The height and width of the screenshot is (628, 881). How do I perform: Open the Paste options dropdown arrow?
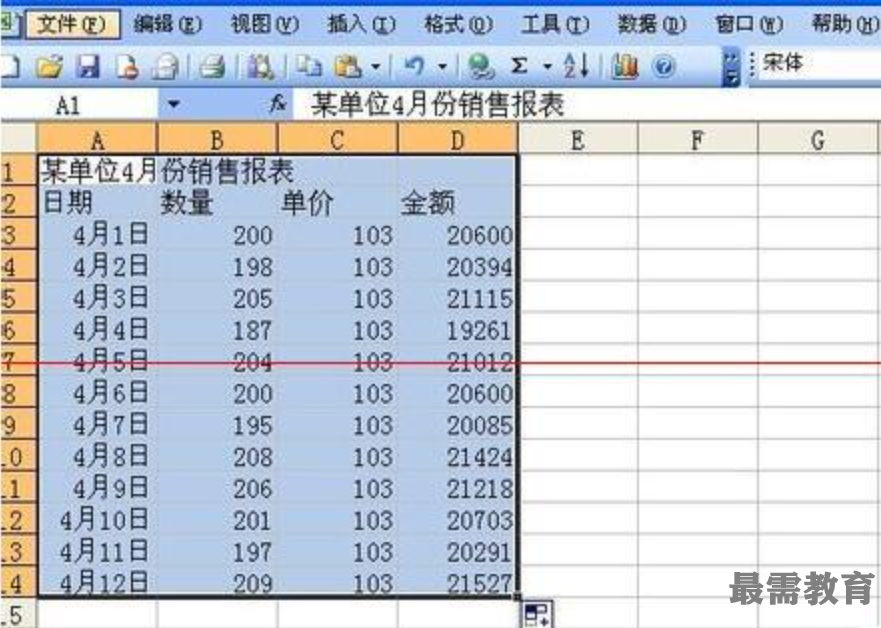pyautogui.click(x=376, y=67)
